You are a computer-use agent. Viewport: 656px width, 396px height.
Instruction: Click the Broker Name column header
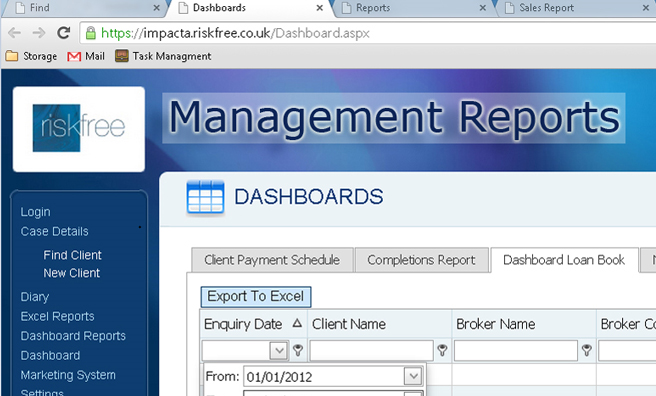524,324
